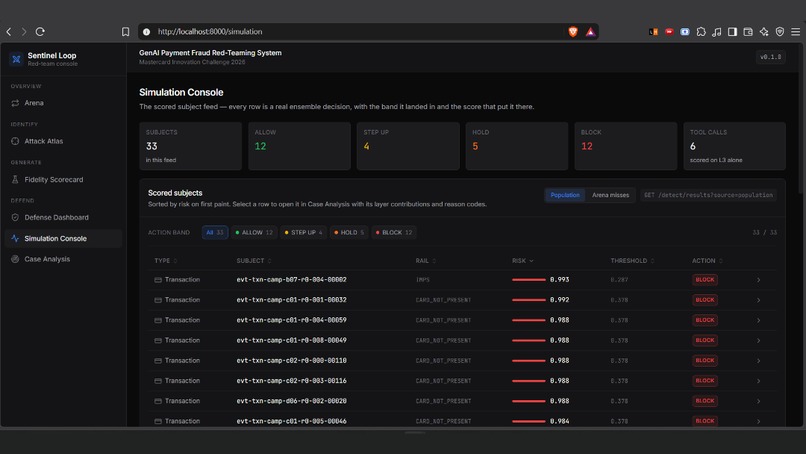Sort table by THRESHOLD column
The height and width of the screenshot is (454, 806).
tap(632, 261)
